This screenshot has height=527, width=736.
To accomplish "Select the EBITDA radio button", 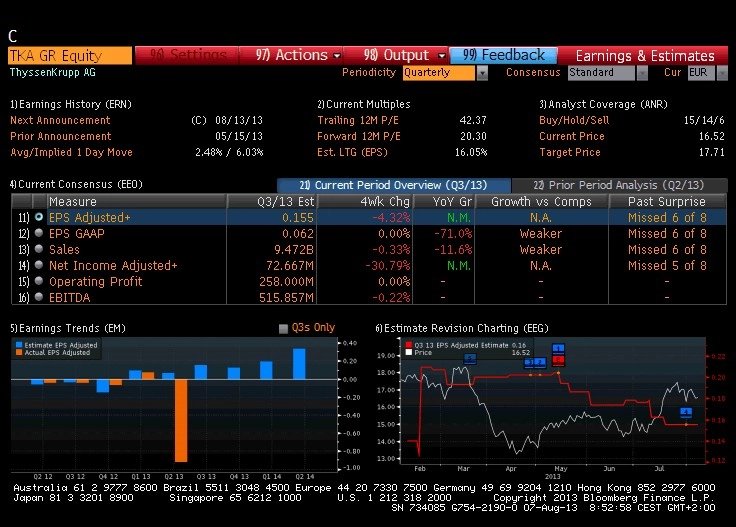I will click(39, 297).
